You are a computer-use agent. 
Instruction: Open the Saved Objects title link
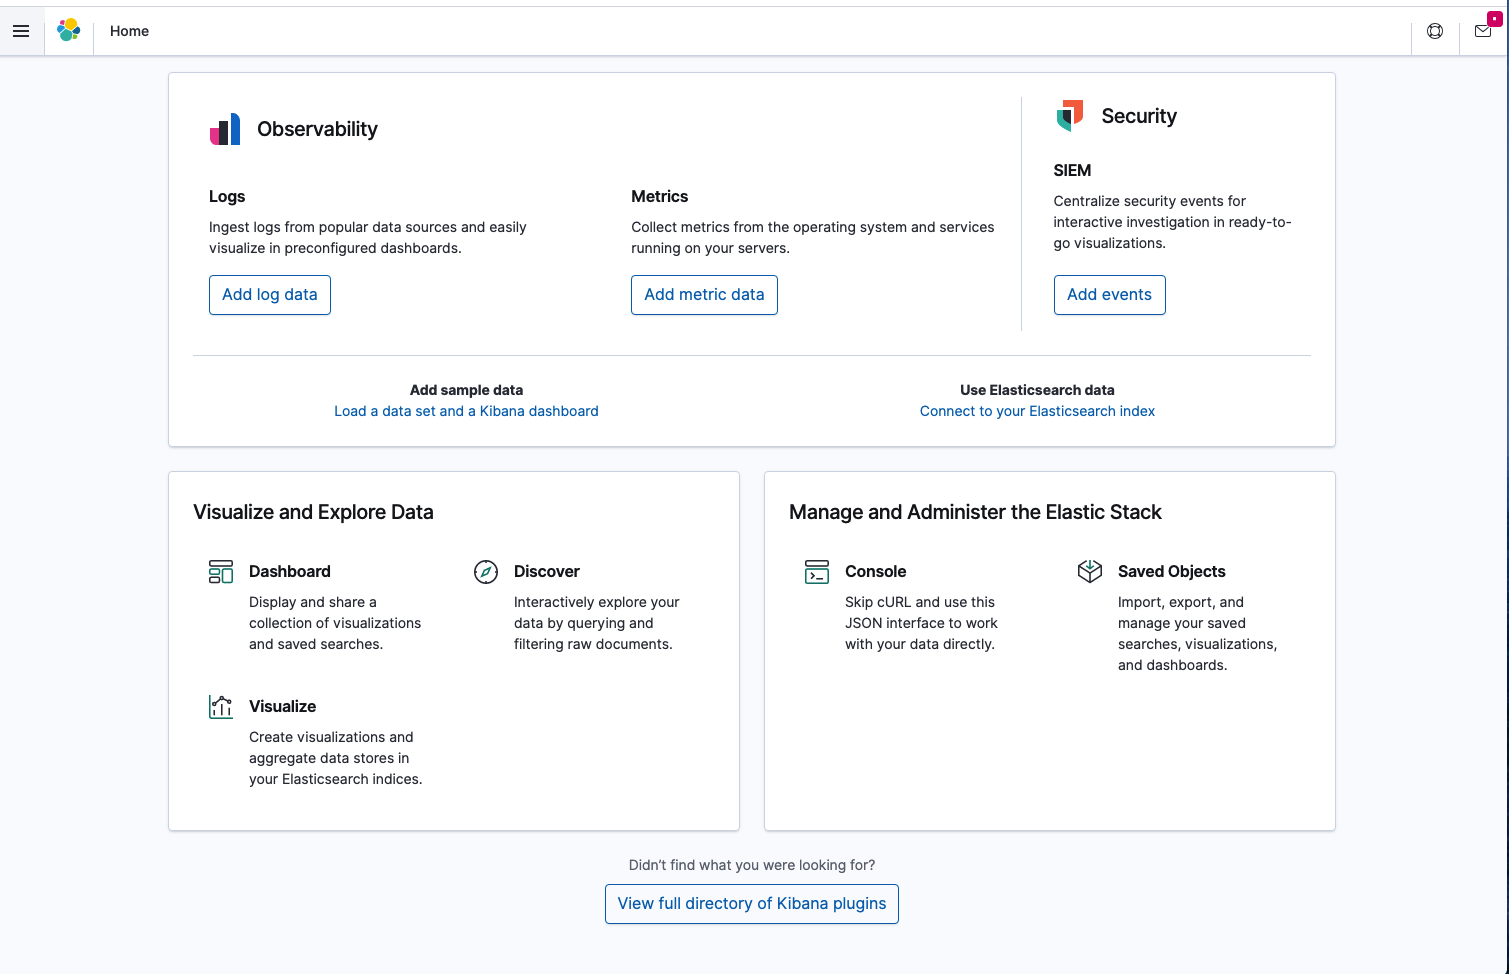point(1171,571)
